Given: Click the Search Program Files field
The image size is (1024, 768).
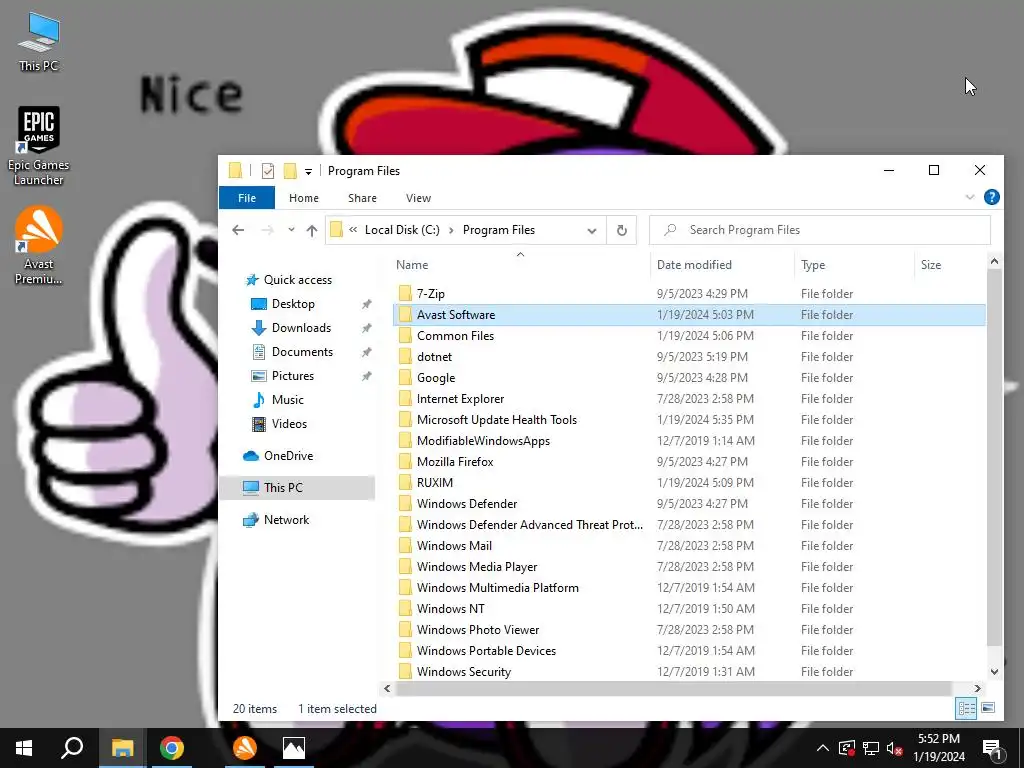Looking at the screenshot, I should click(820, 230).
